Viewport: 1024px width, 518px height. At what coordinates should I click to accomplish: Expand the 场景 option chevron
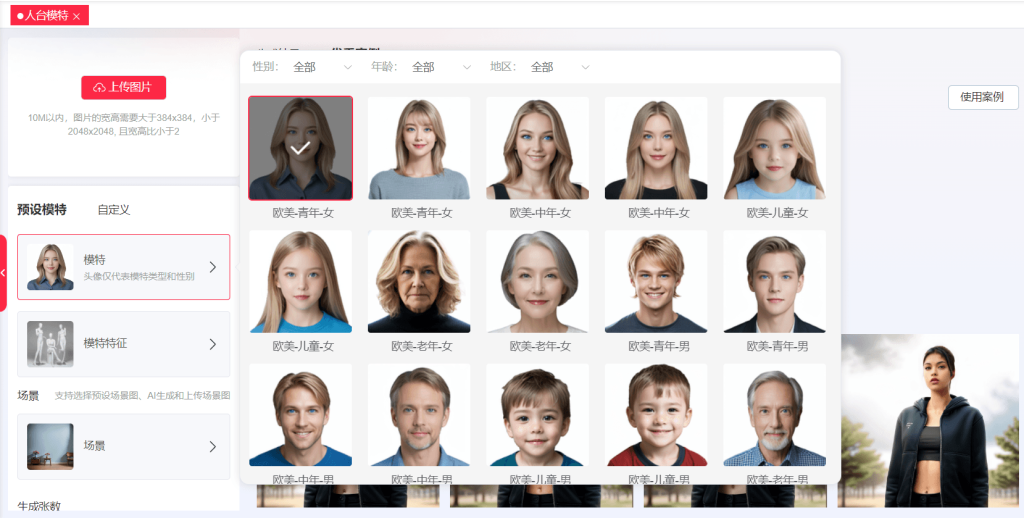[x=212, y=446]
